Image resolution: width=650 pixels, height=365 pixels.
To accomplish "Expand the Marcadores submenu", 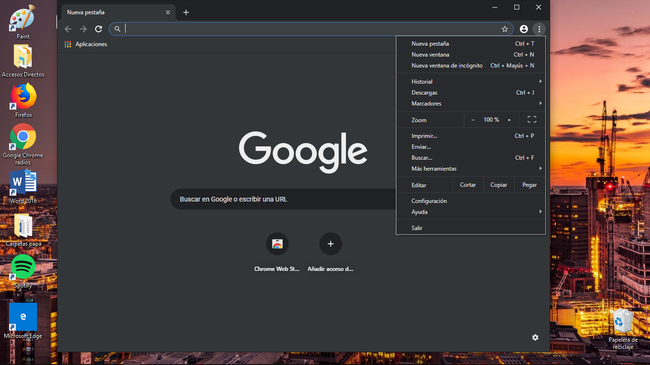I will [x=471, y=104].
